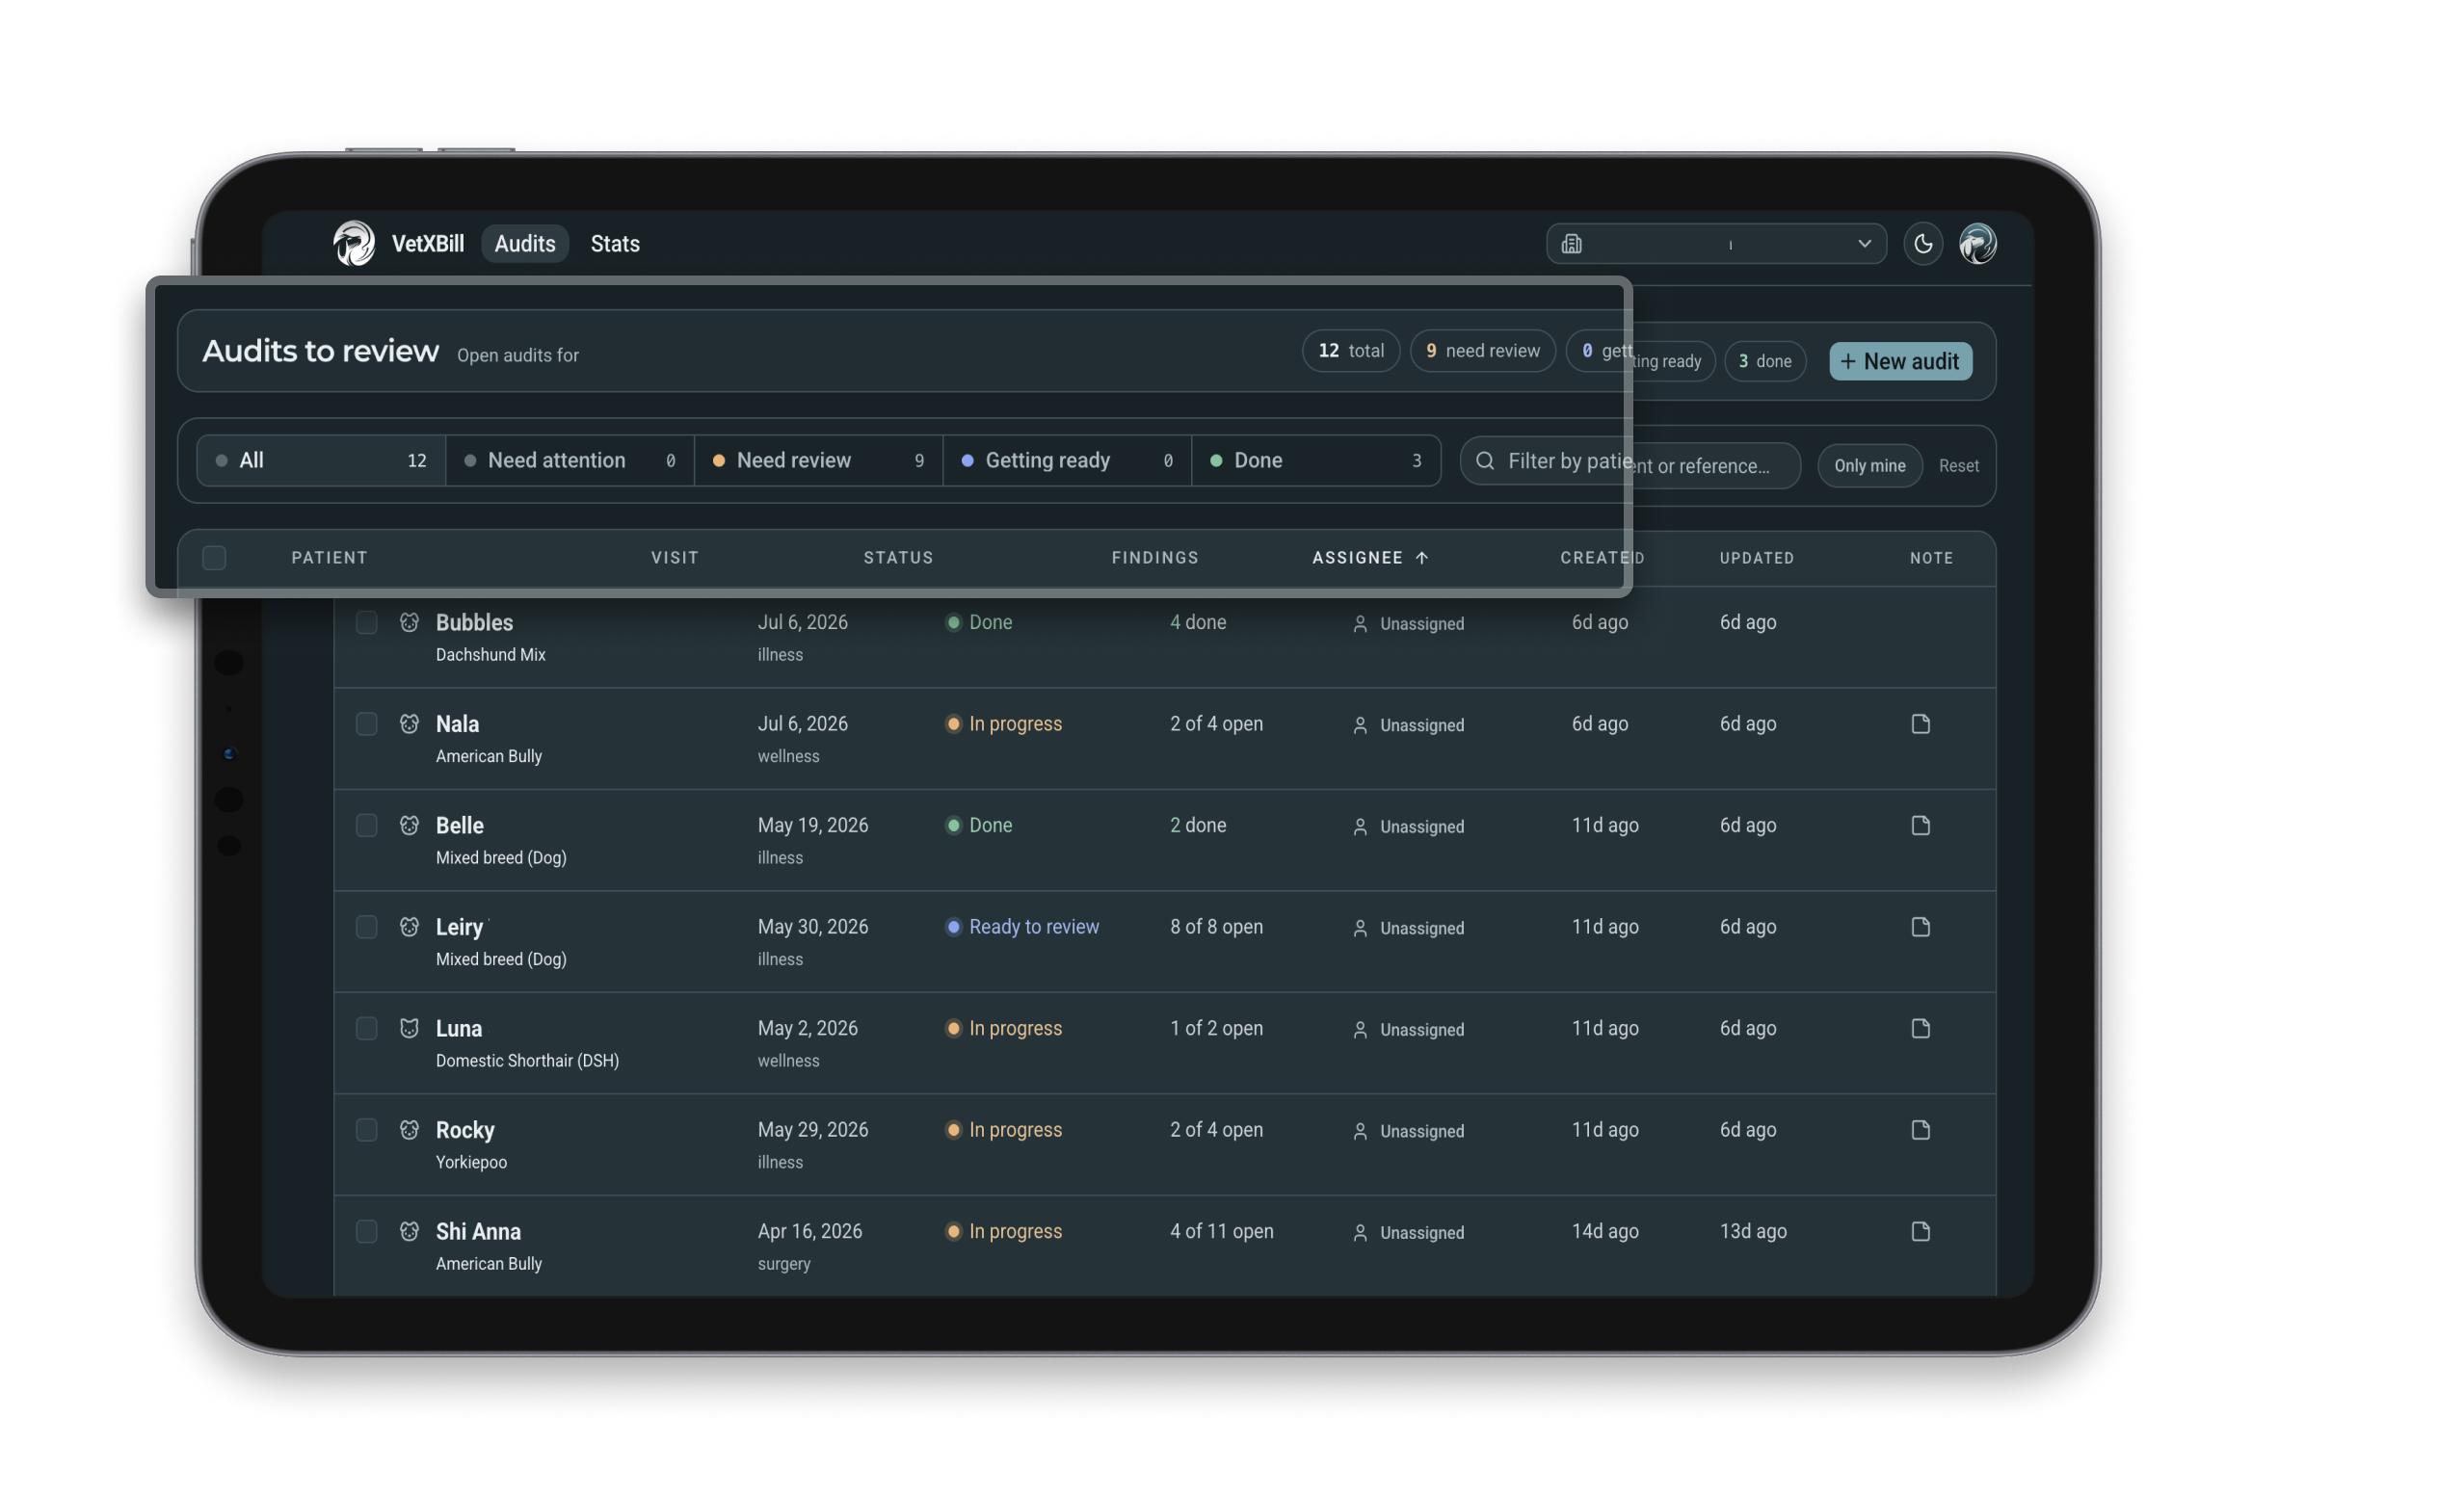Open note icon for Luna row
Screen dimensions: 2464x1497
(1920, 1028)
